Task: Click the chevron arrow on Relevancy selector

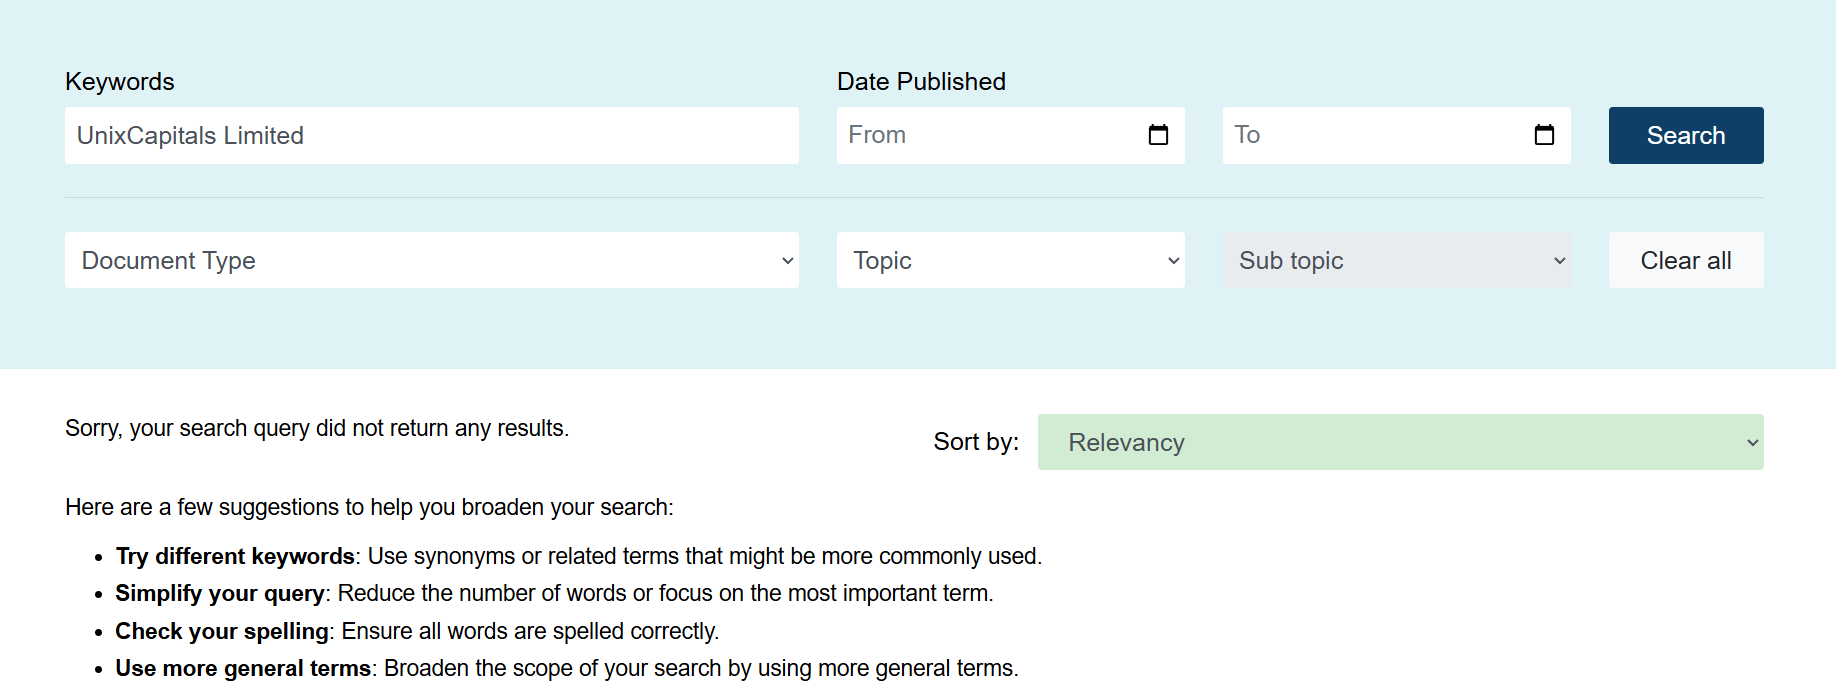Action: click(x=1752, y=443)
